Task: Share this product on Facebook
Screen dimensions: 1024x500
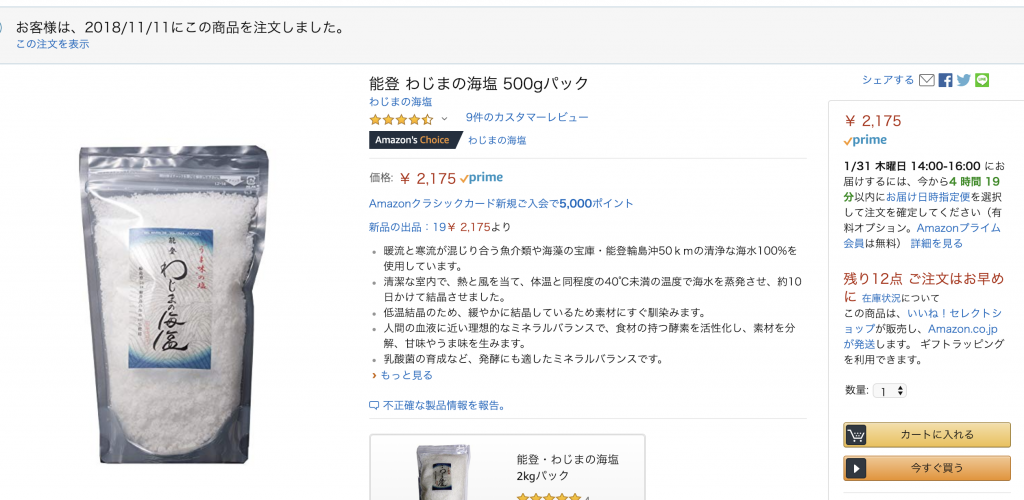Action: pos(945,81)
